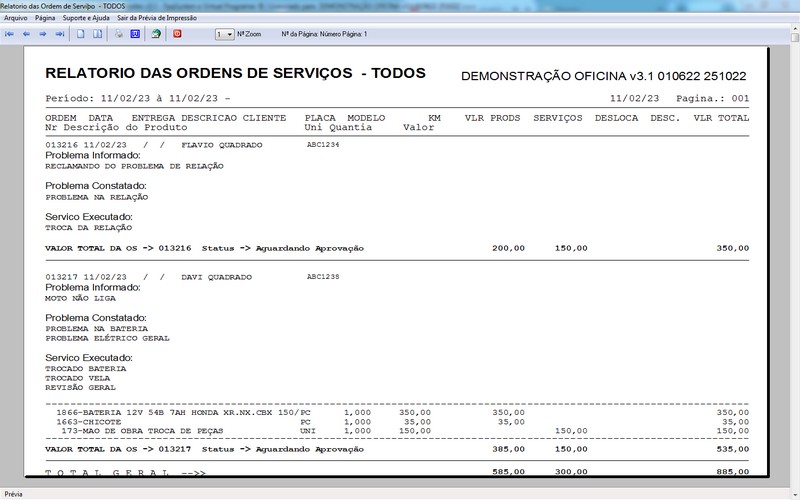Go to the first page arrow icon
Screen dimensions: 800x500
9,34
